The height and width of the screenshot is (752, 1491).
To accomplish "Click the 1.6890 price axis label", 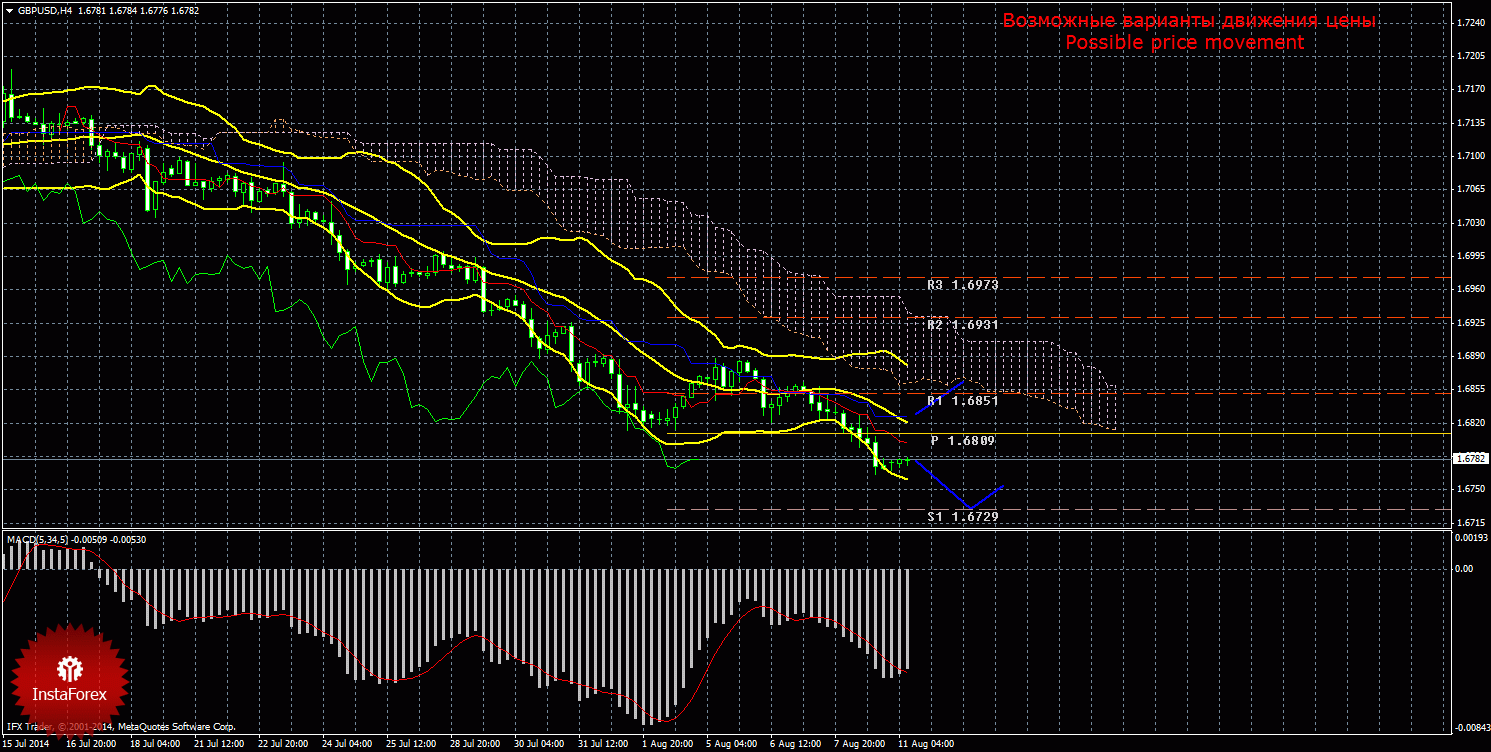I will (x=1469, y=356).
